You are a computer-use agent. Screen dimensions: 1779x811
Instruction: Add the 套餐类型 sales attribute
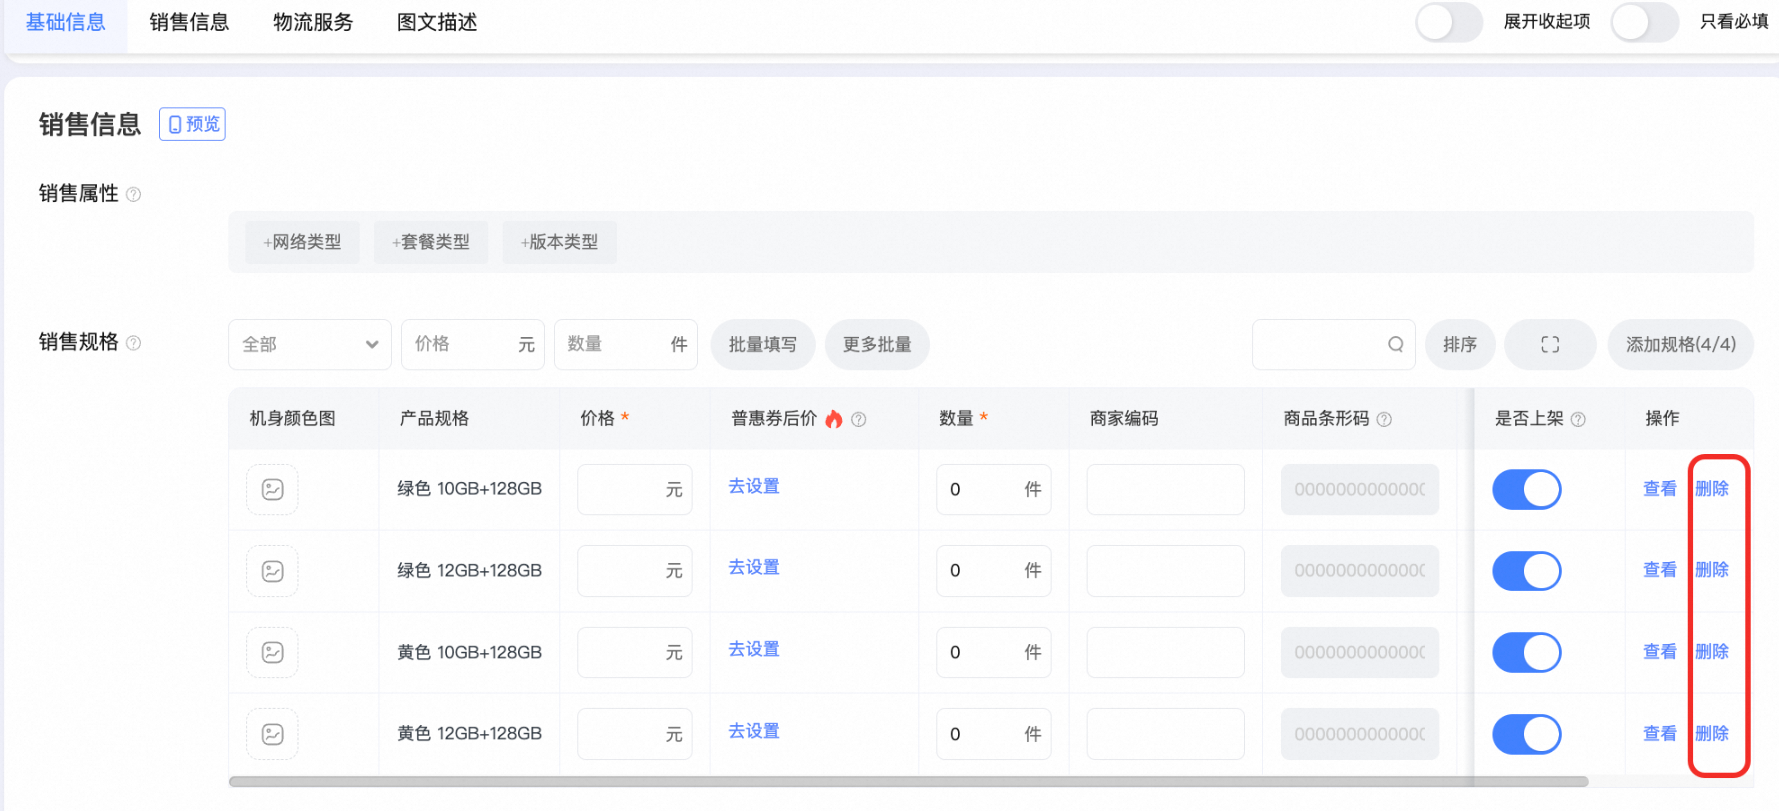(431, 242)
